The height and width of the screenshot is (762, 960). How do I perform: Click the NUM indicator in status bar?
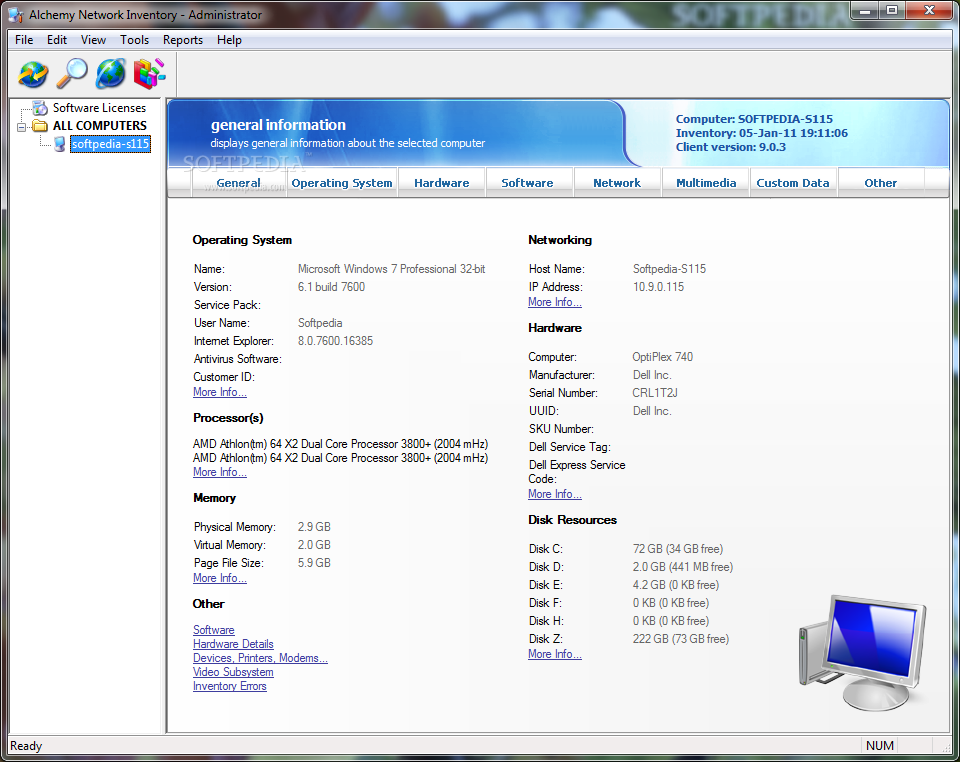coord(880,746)
